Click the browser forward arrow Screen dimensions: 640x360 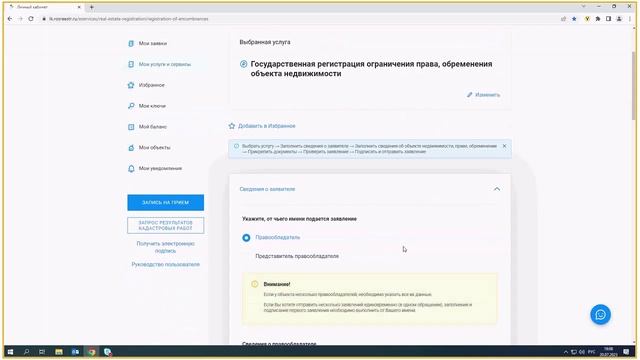20,19
